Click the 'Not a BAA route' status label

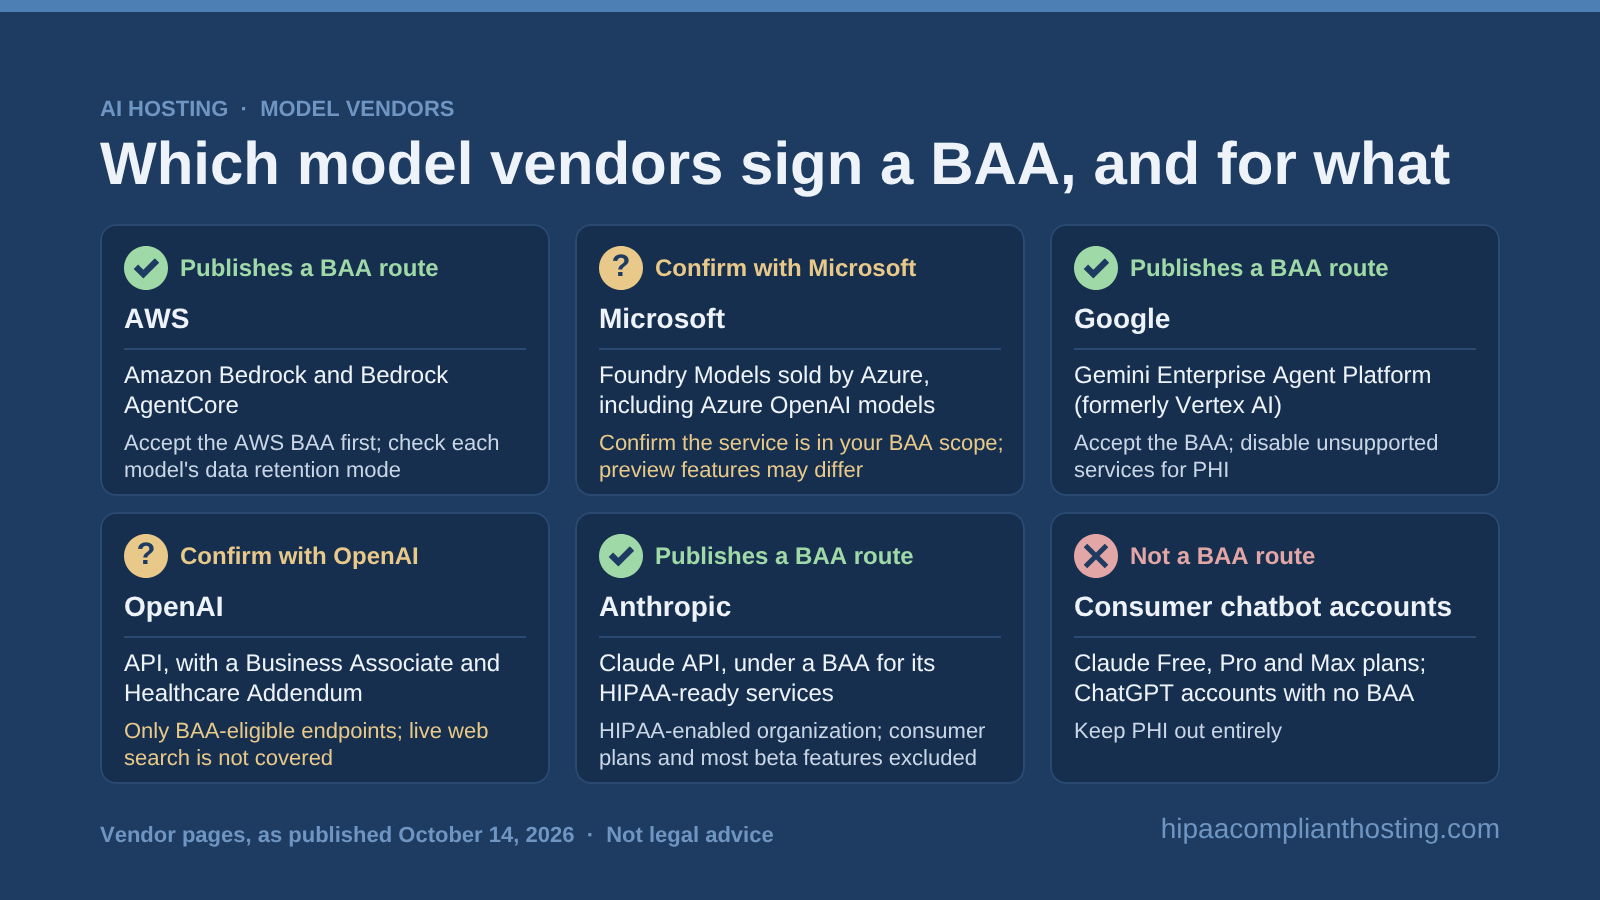pyautogui.click(x=1222, y=556)
